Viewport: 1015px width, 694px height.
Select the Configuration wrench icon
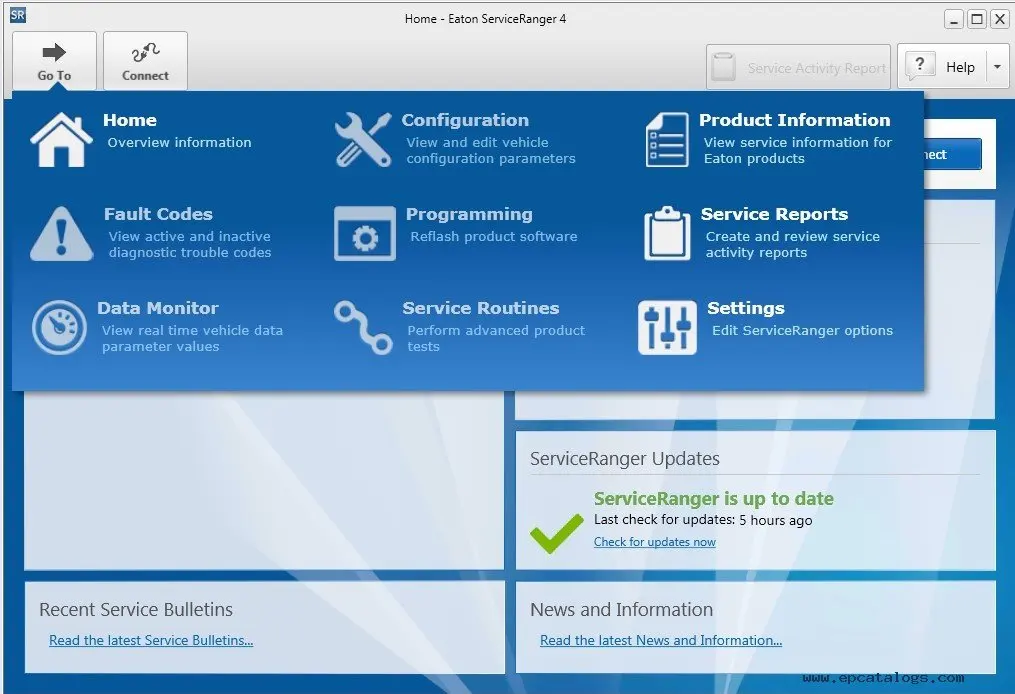click(x=363, y=138)
